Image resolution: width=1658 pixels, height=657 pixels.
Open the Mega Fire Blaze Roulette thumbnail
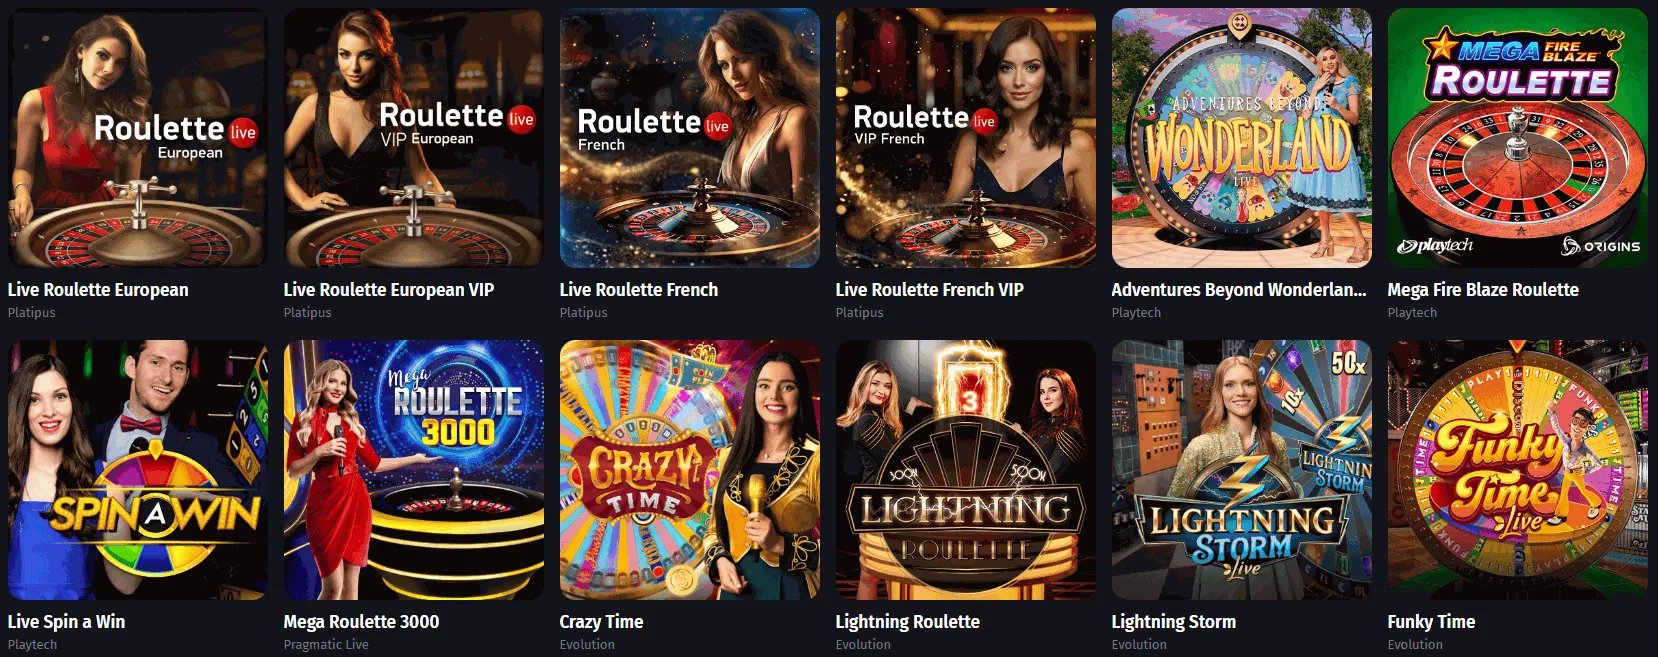click(x=1518, y=138)
